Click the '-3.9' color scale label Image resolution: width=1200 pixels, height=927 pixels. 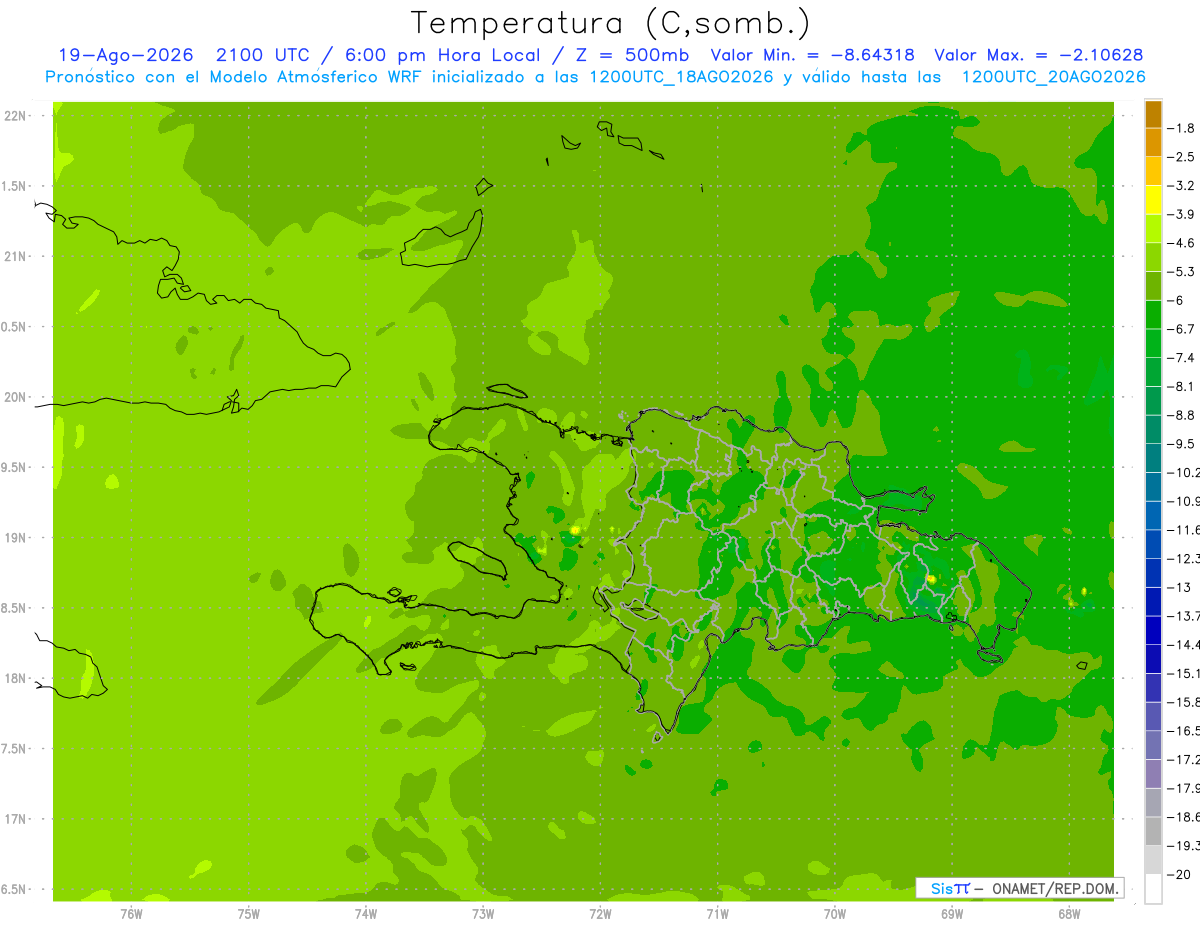point(1181,214)
